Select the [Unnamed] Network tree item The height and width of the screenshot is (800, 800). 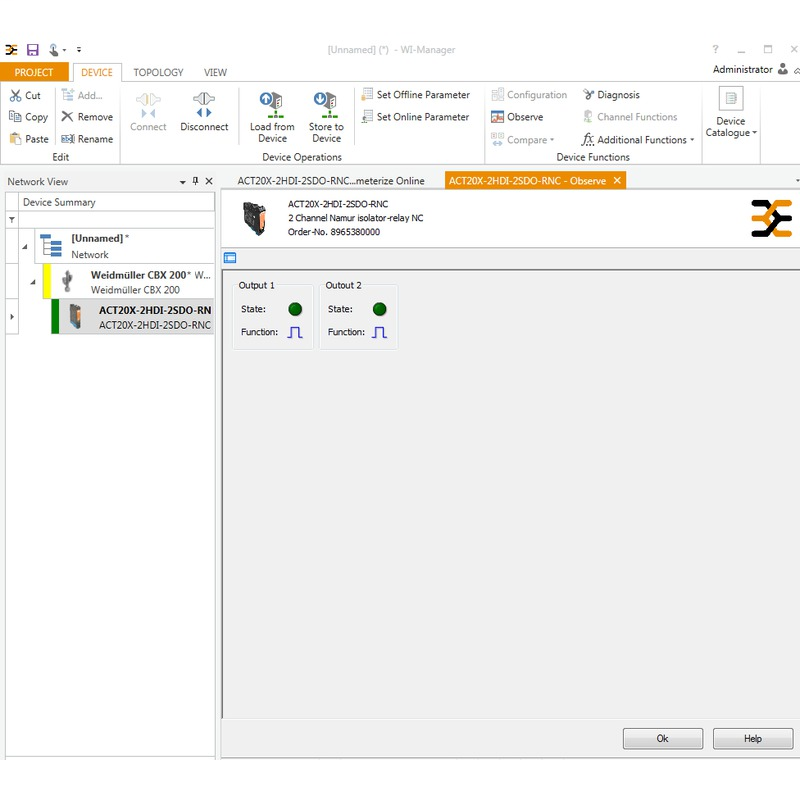(x=124, y=246)
